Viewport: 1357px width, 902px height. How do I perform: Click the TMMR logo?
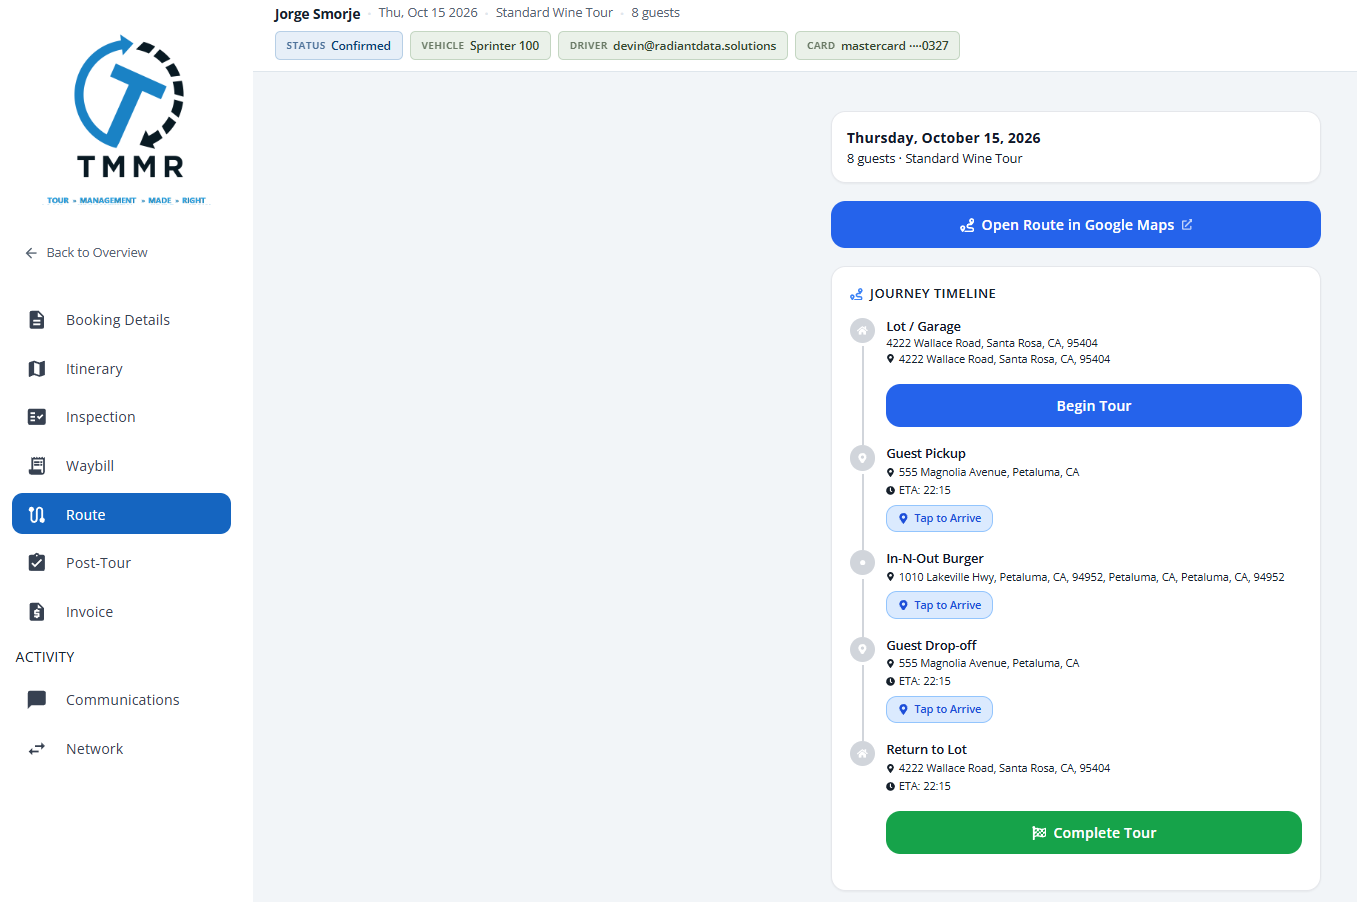click(x=129, y=120)
